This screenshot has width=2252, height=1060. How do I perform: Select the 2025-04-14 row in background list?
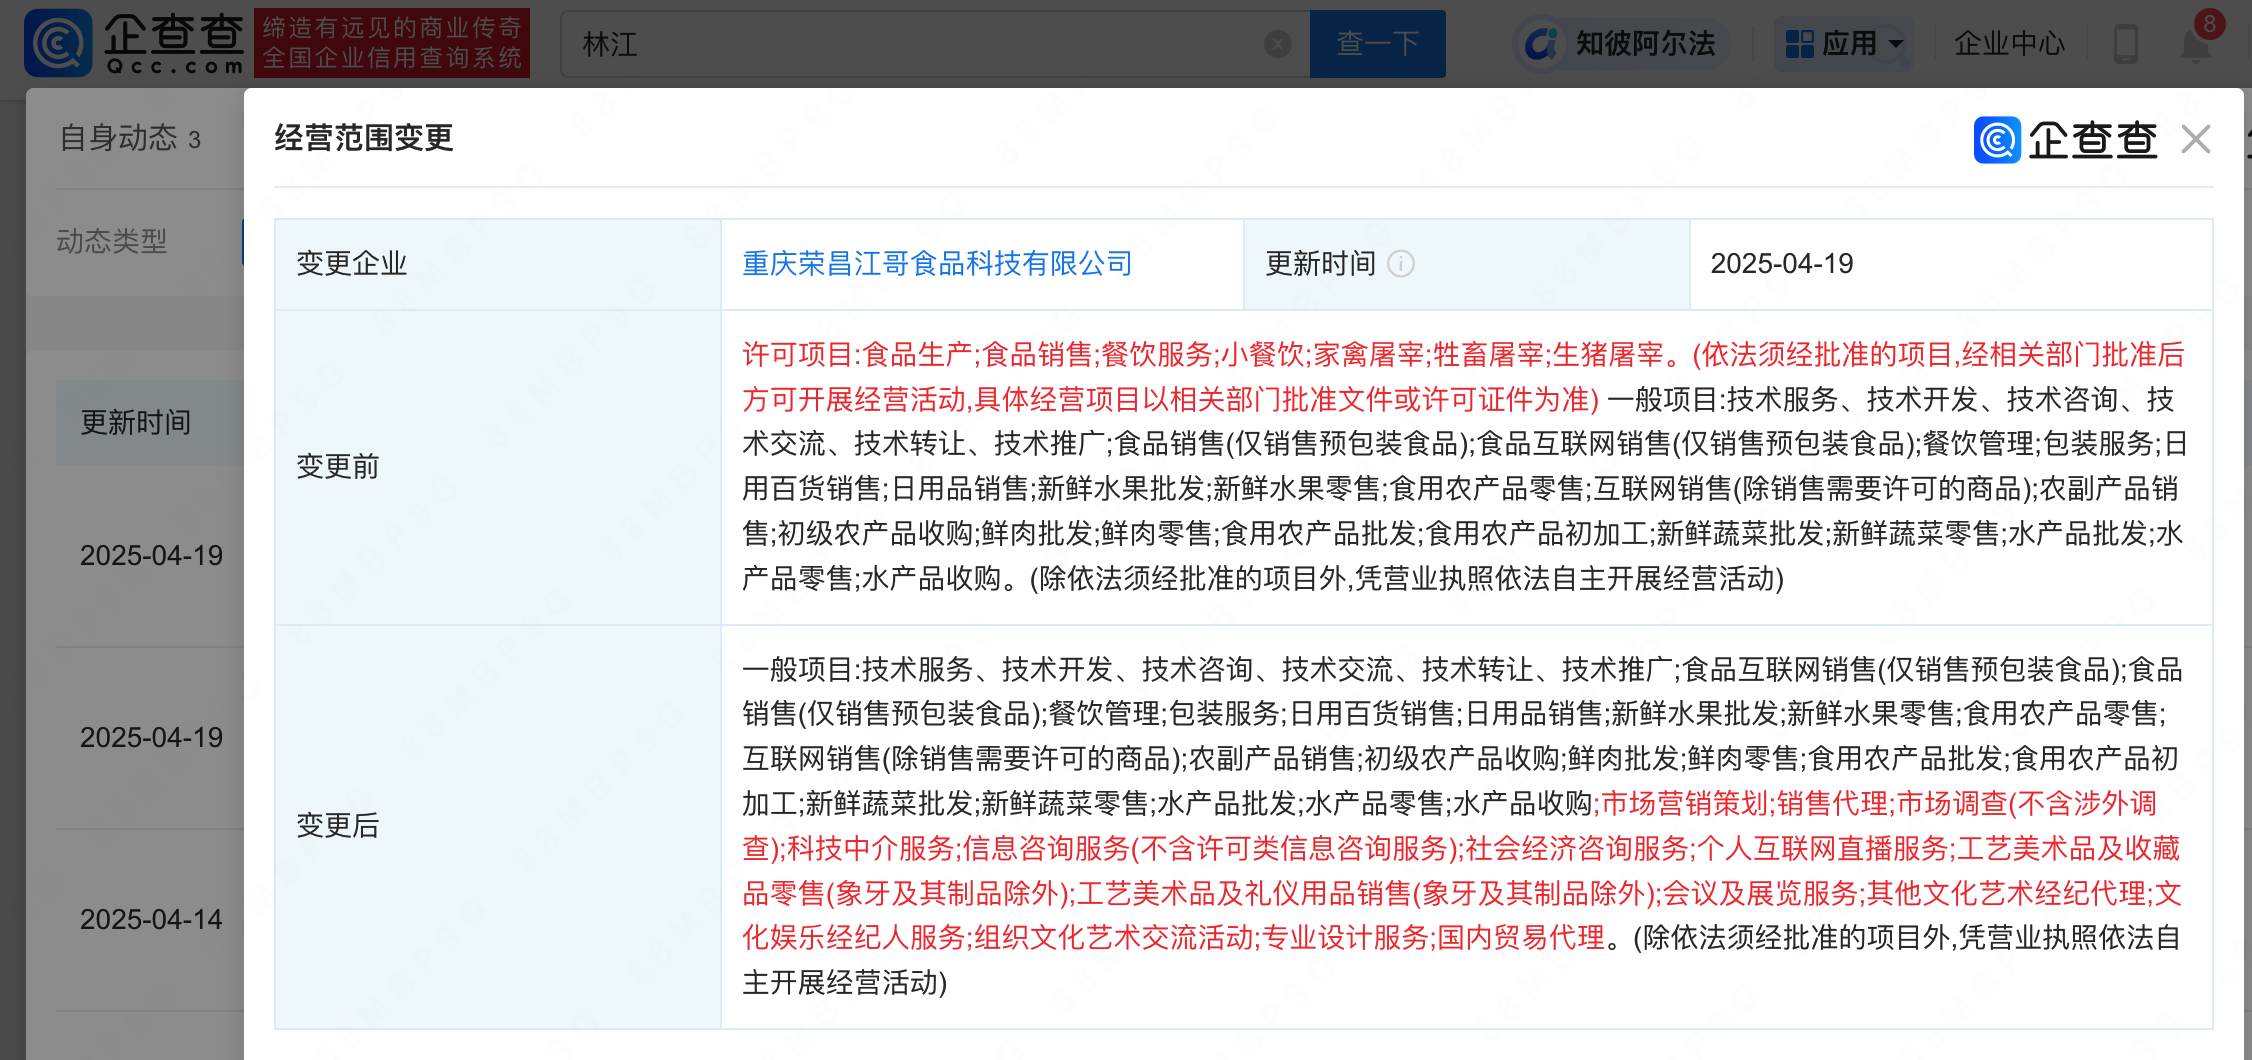tap(151, 920)
